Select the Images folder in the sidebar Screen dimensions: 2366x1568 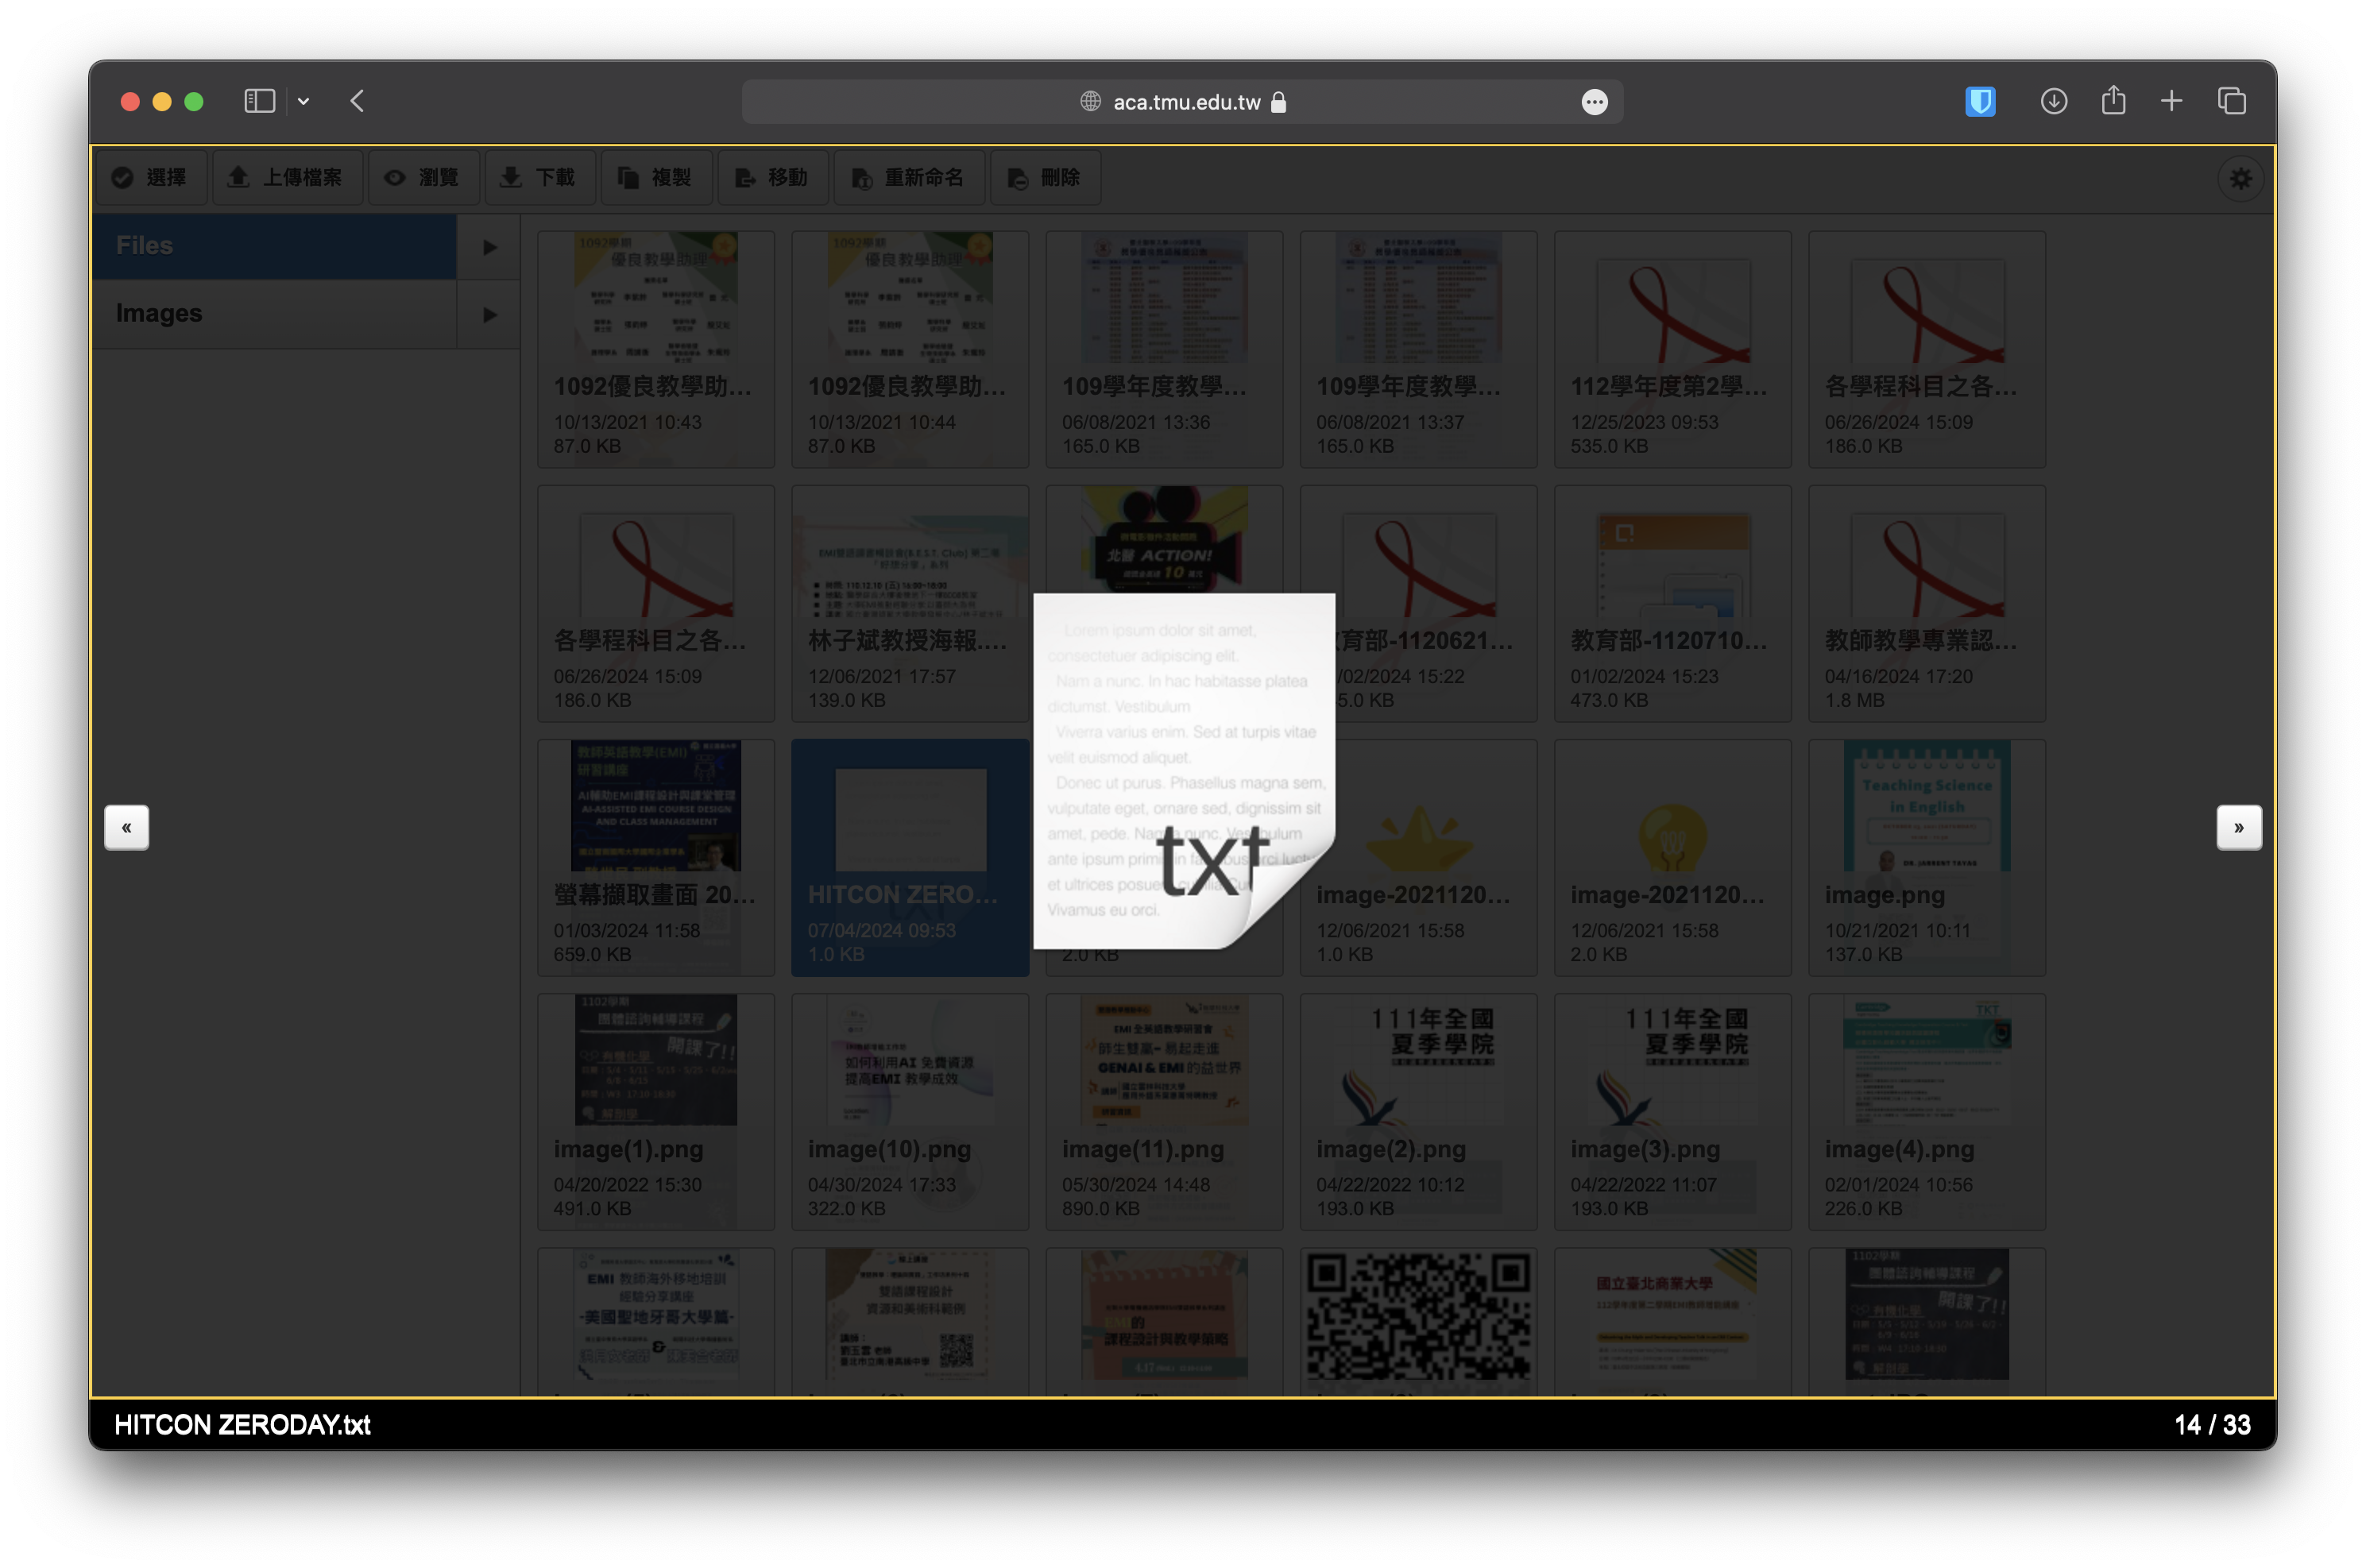[275, 314]
